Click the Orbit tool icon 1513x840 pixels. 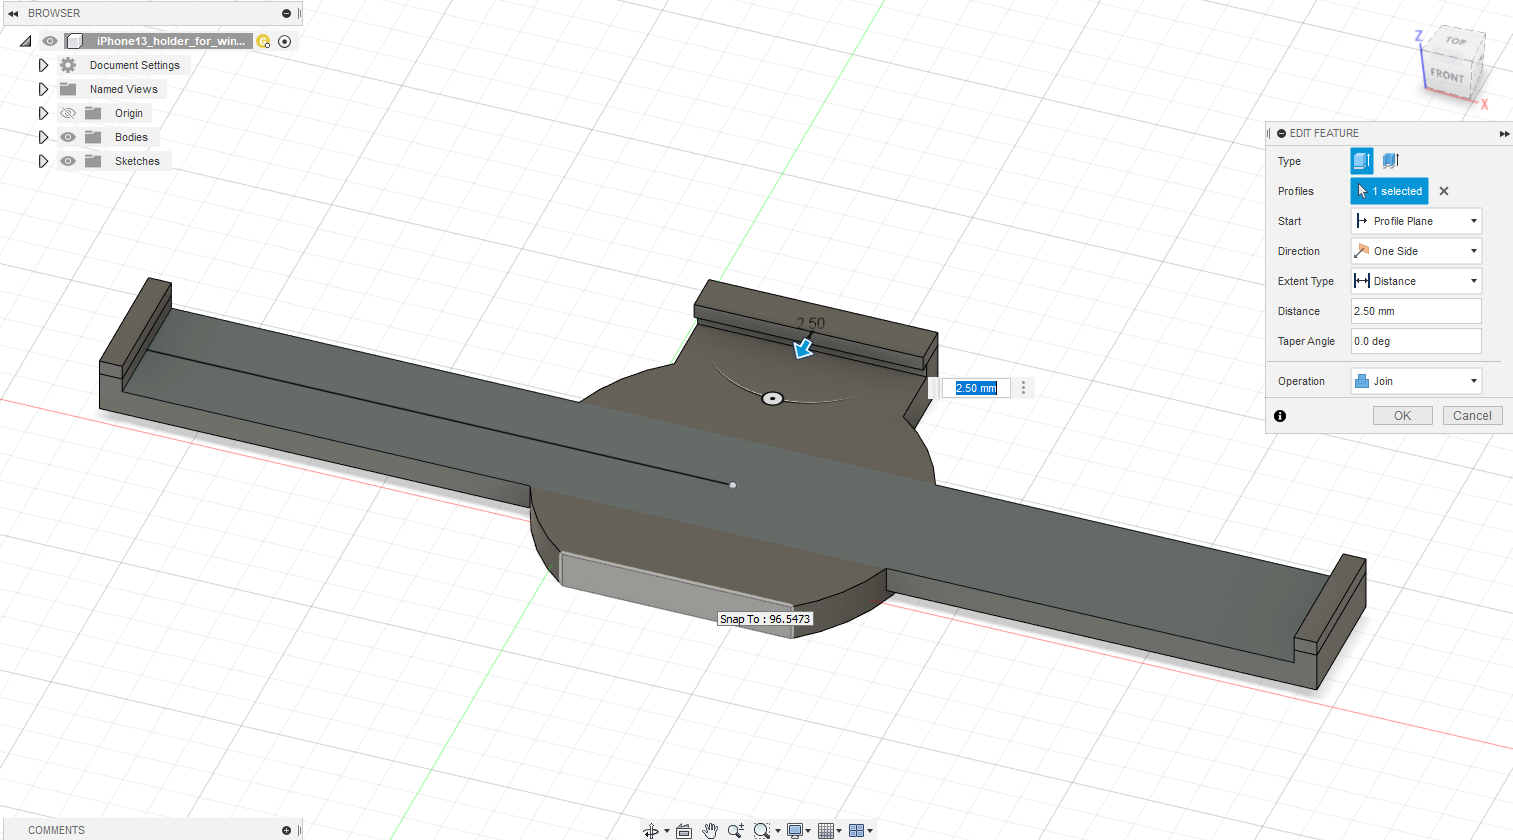[x=651, y=830]
